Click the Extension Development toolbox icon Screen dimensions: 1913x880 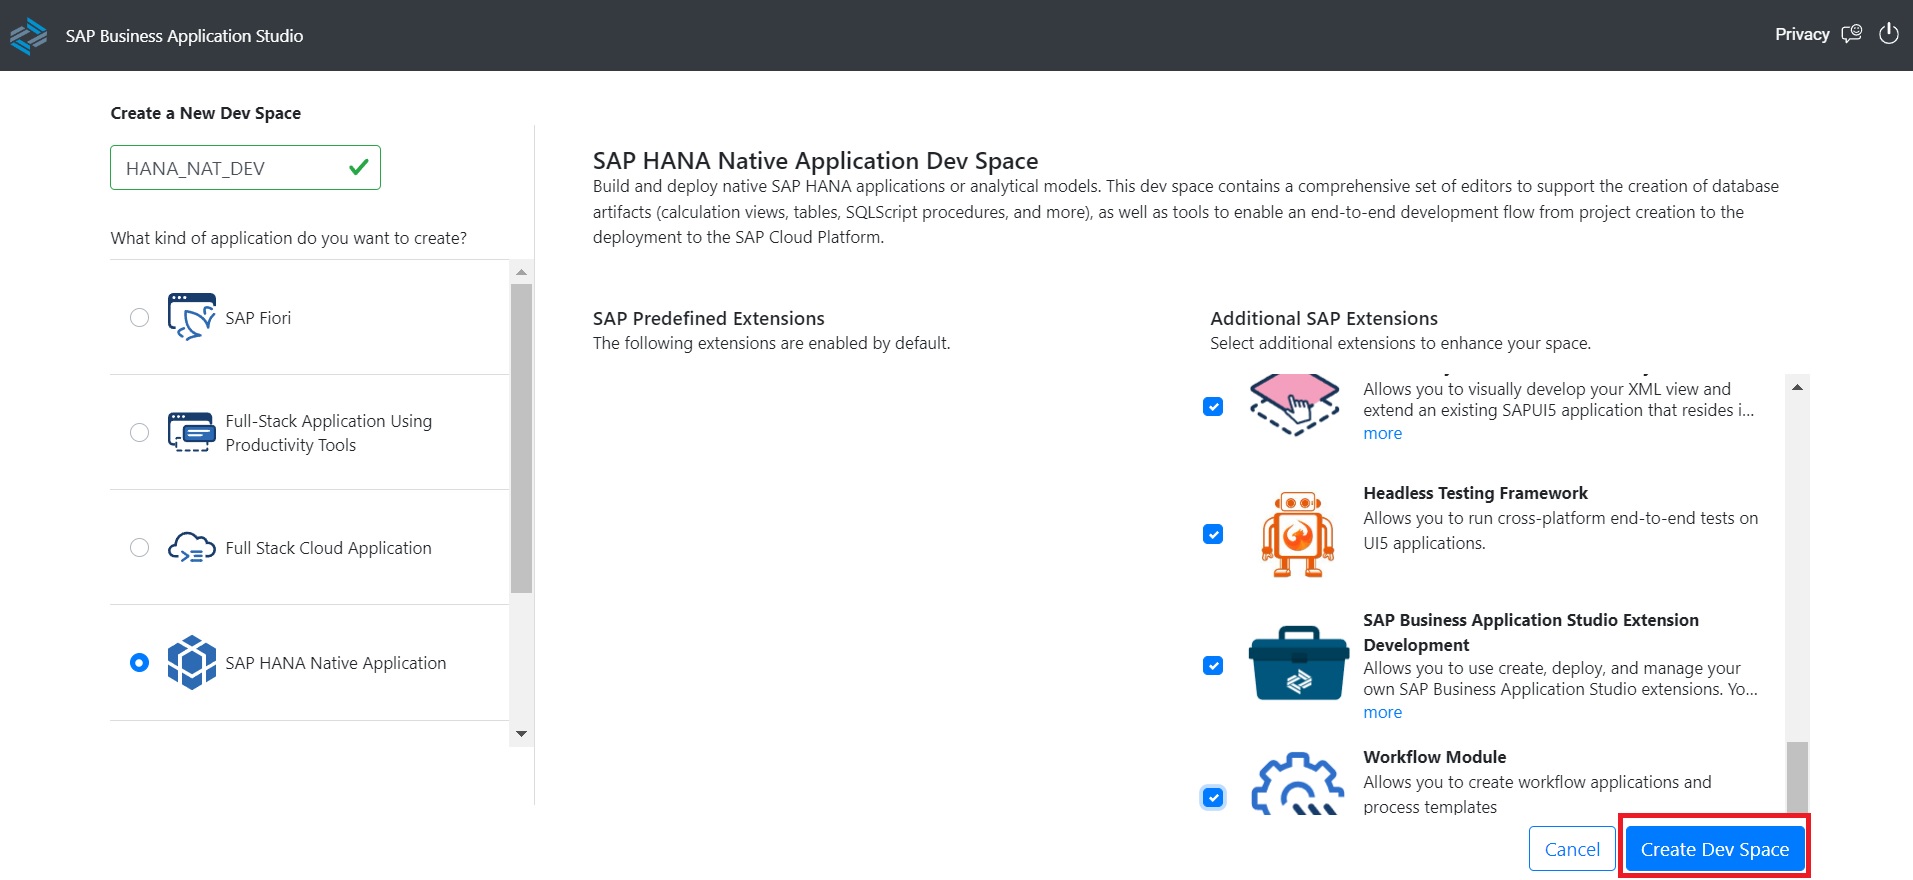tap(1297, 665)
